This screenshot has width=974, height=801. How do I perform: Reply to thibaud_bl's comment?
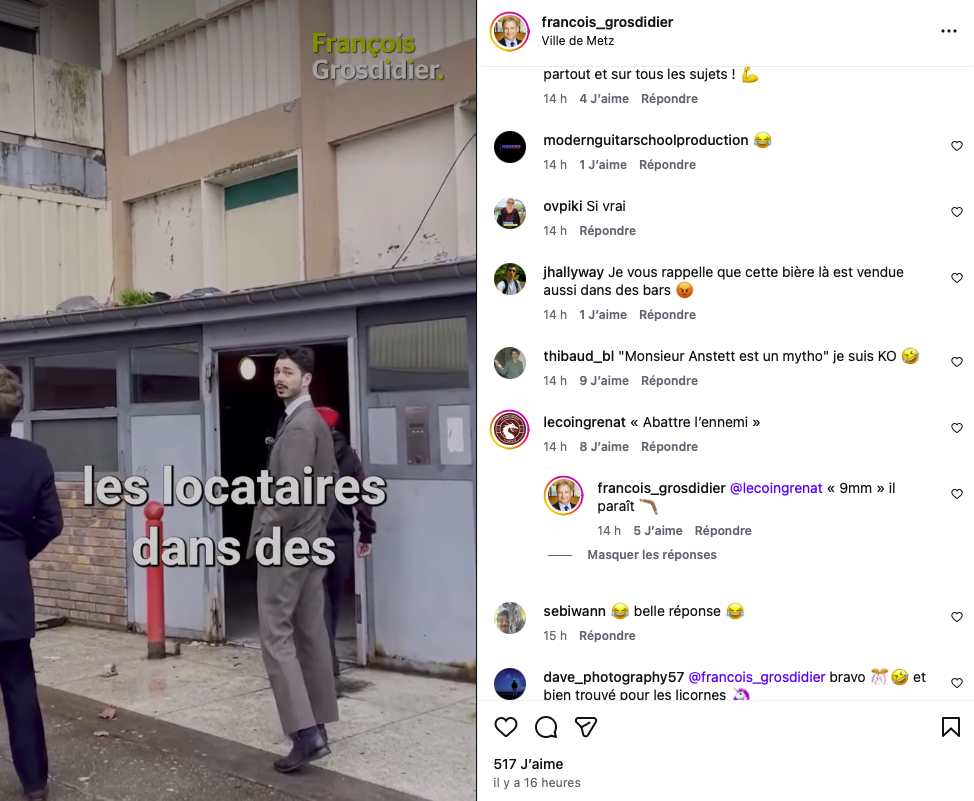click(x=669, y=380)
